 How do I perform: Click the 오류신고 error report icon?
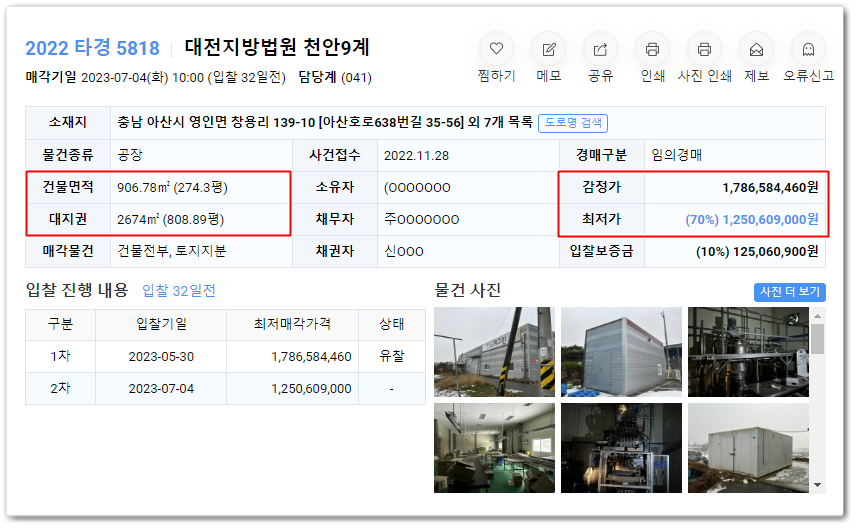808,49
